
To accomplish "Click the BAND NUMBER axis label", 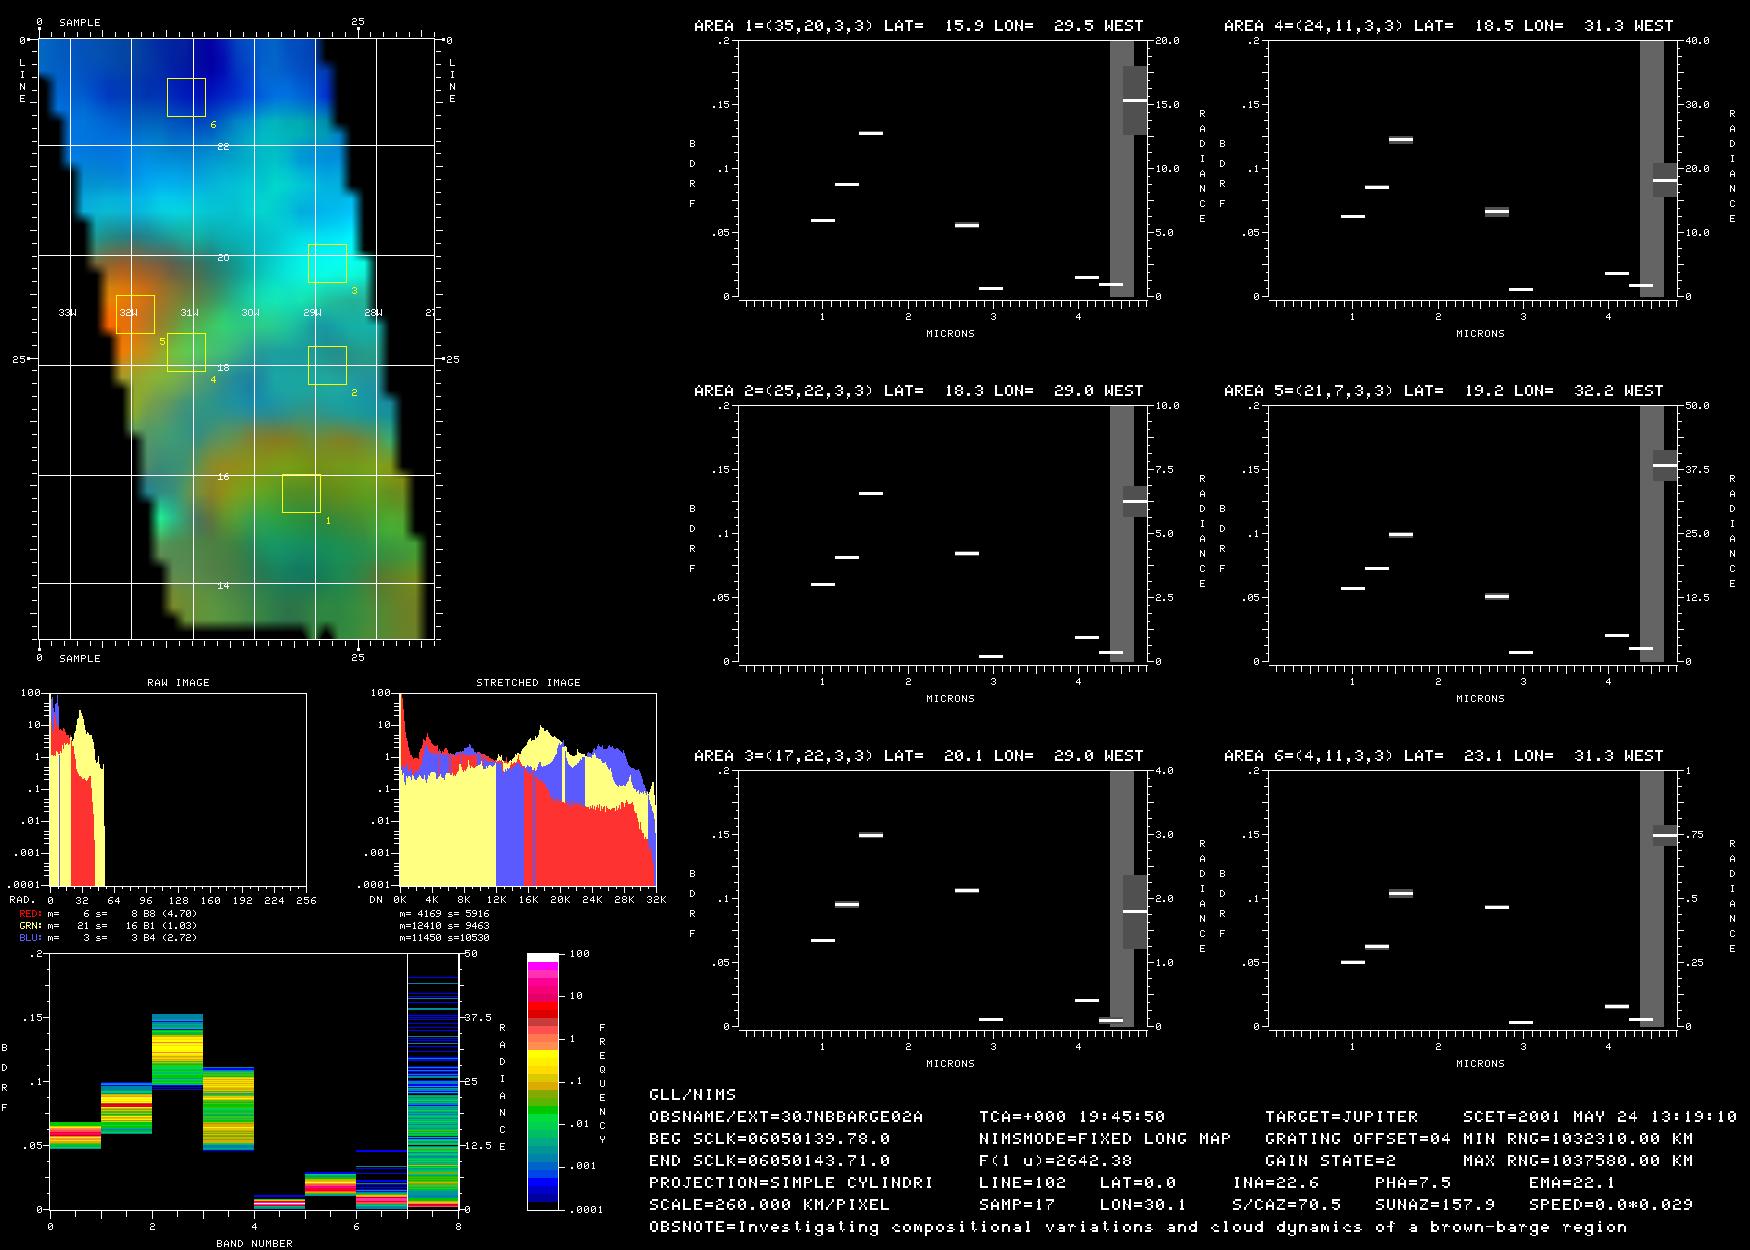I will 254,1243.
